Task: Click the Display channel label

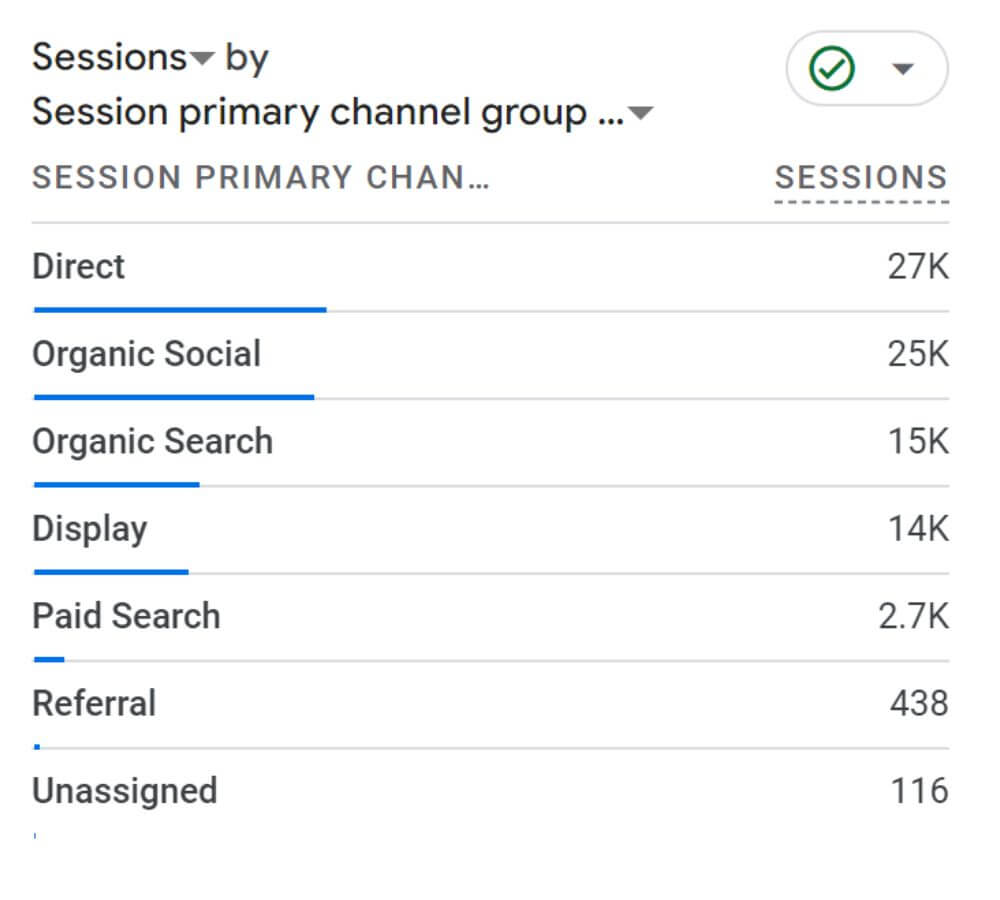Action: click(x=90, y=529)
